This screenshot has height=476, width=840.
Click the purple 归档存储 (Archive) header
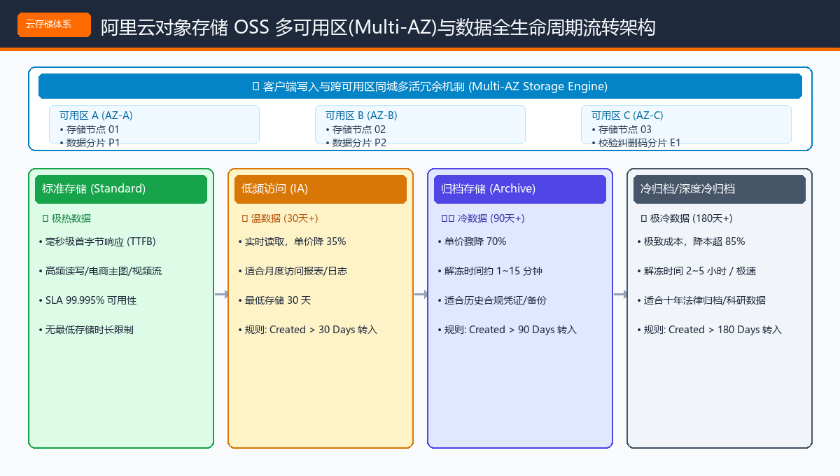point(520,189)
